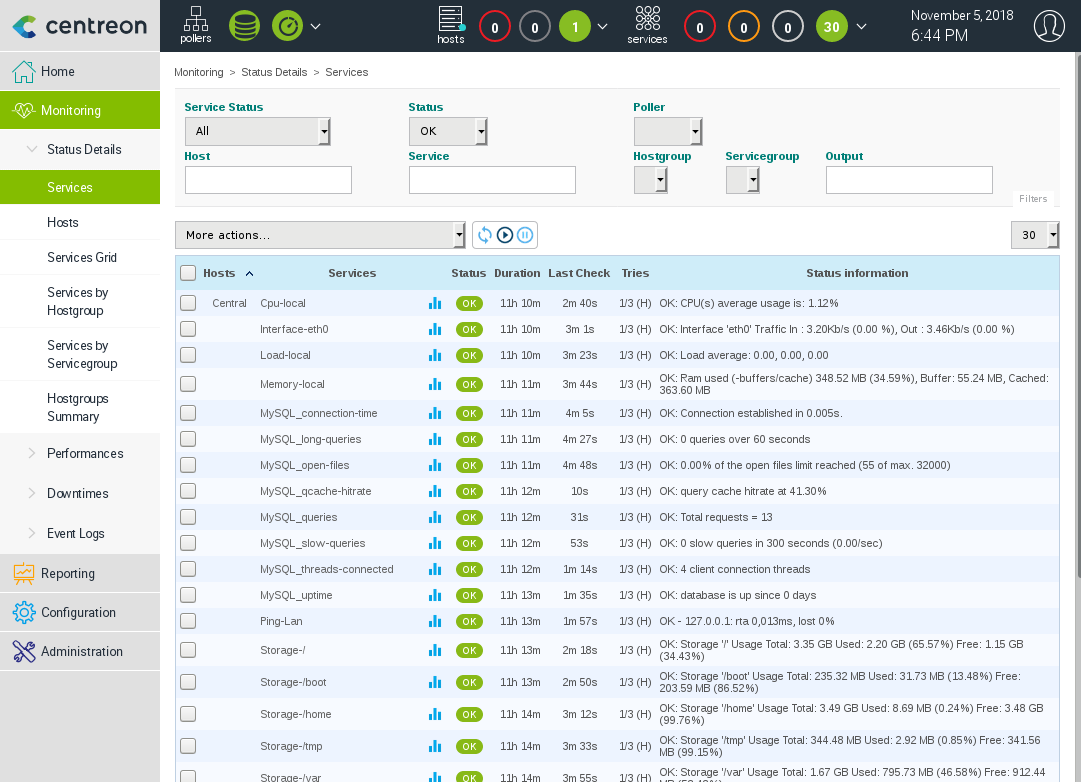Open the graph icon for Cpu-local
This screenshot has width=1081, height=782.
435,303
